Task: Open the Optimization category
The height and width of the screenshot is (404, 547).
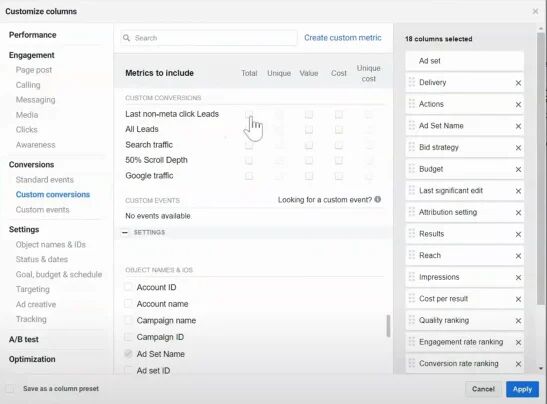Action: [x=32, y=359]
